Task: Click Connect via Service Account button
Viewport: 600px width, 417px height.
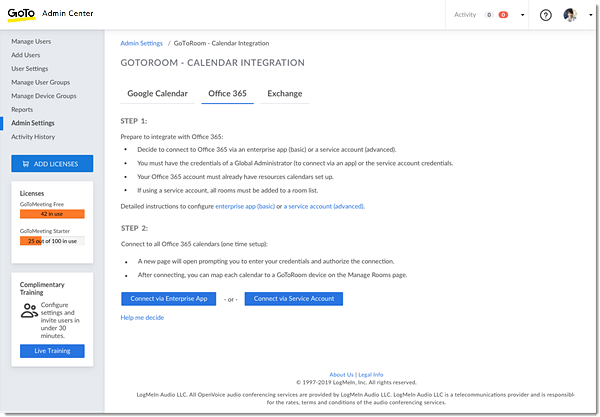Action: pos(294,299)
